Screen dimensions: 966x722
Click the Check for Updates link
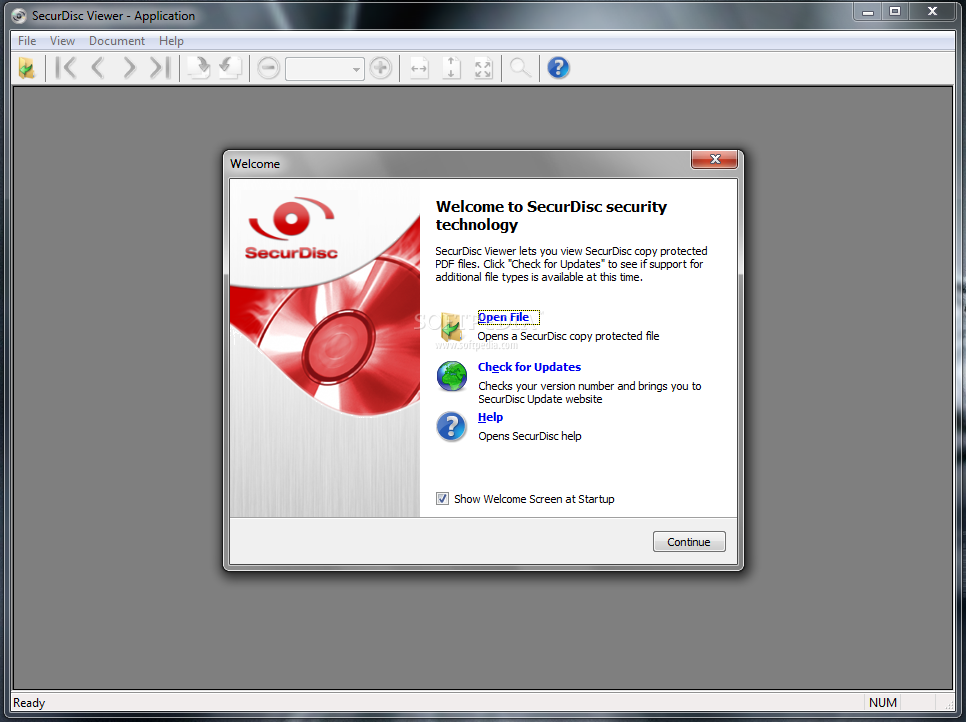click(529, 367)
